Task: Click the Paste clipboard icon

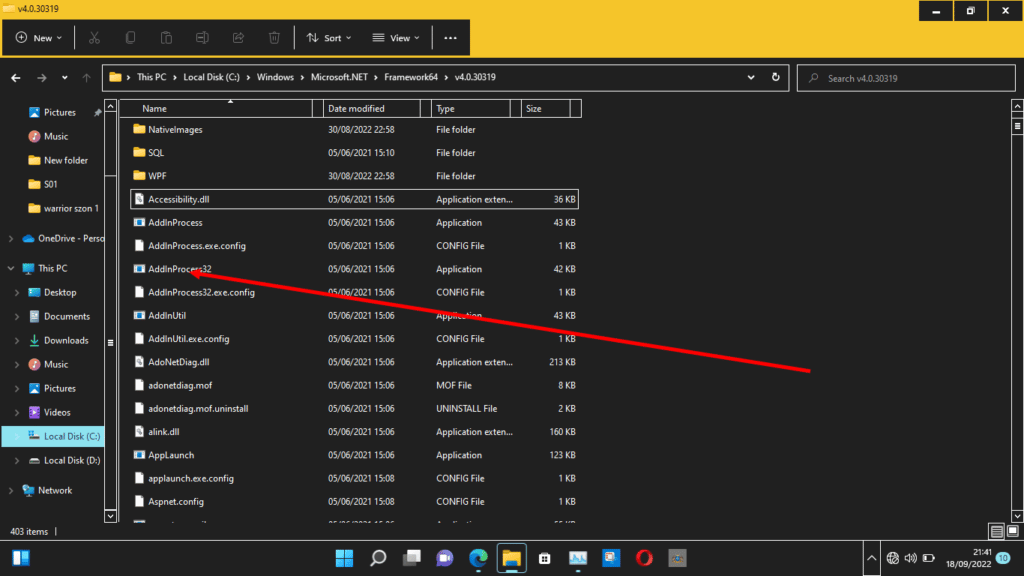Action: click(x=167, y=38)
